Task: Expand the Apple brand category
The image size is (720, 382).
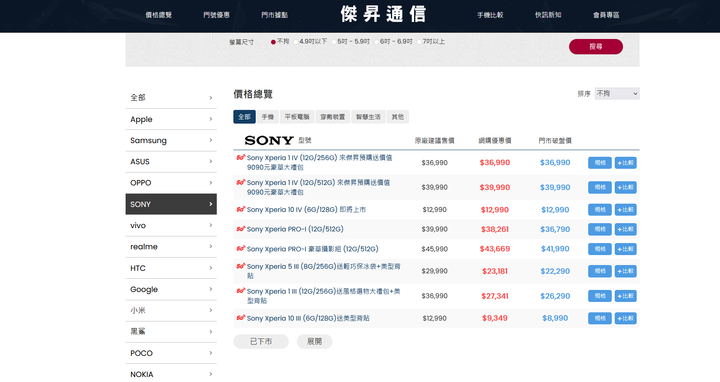Action: coord(171,119)
